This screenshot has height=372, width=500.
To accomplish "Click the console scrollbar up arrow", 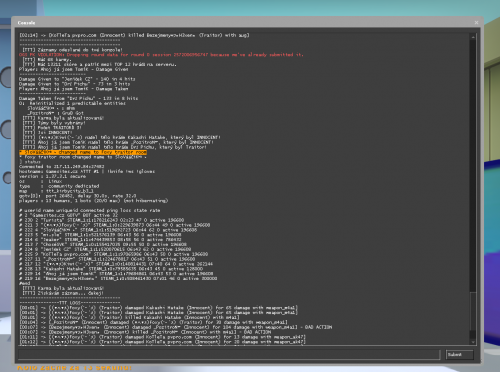I will (x=473, y=37).
